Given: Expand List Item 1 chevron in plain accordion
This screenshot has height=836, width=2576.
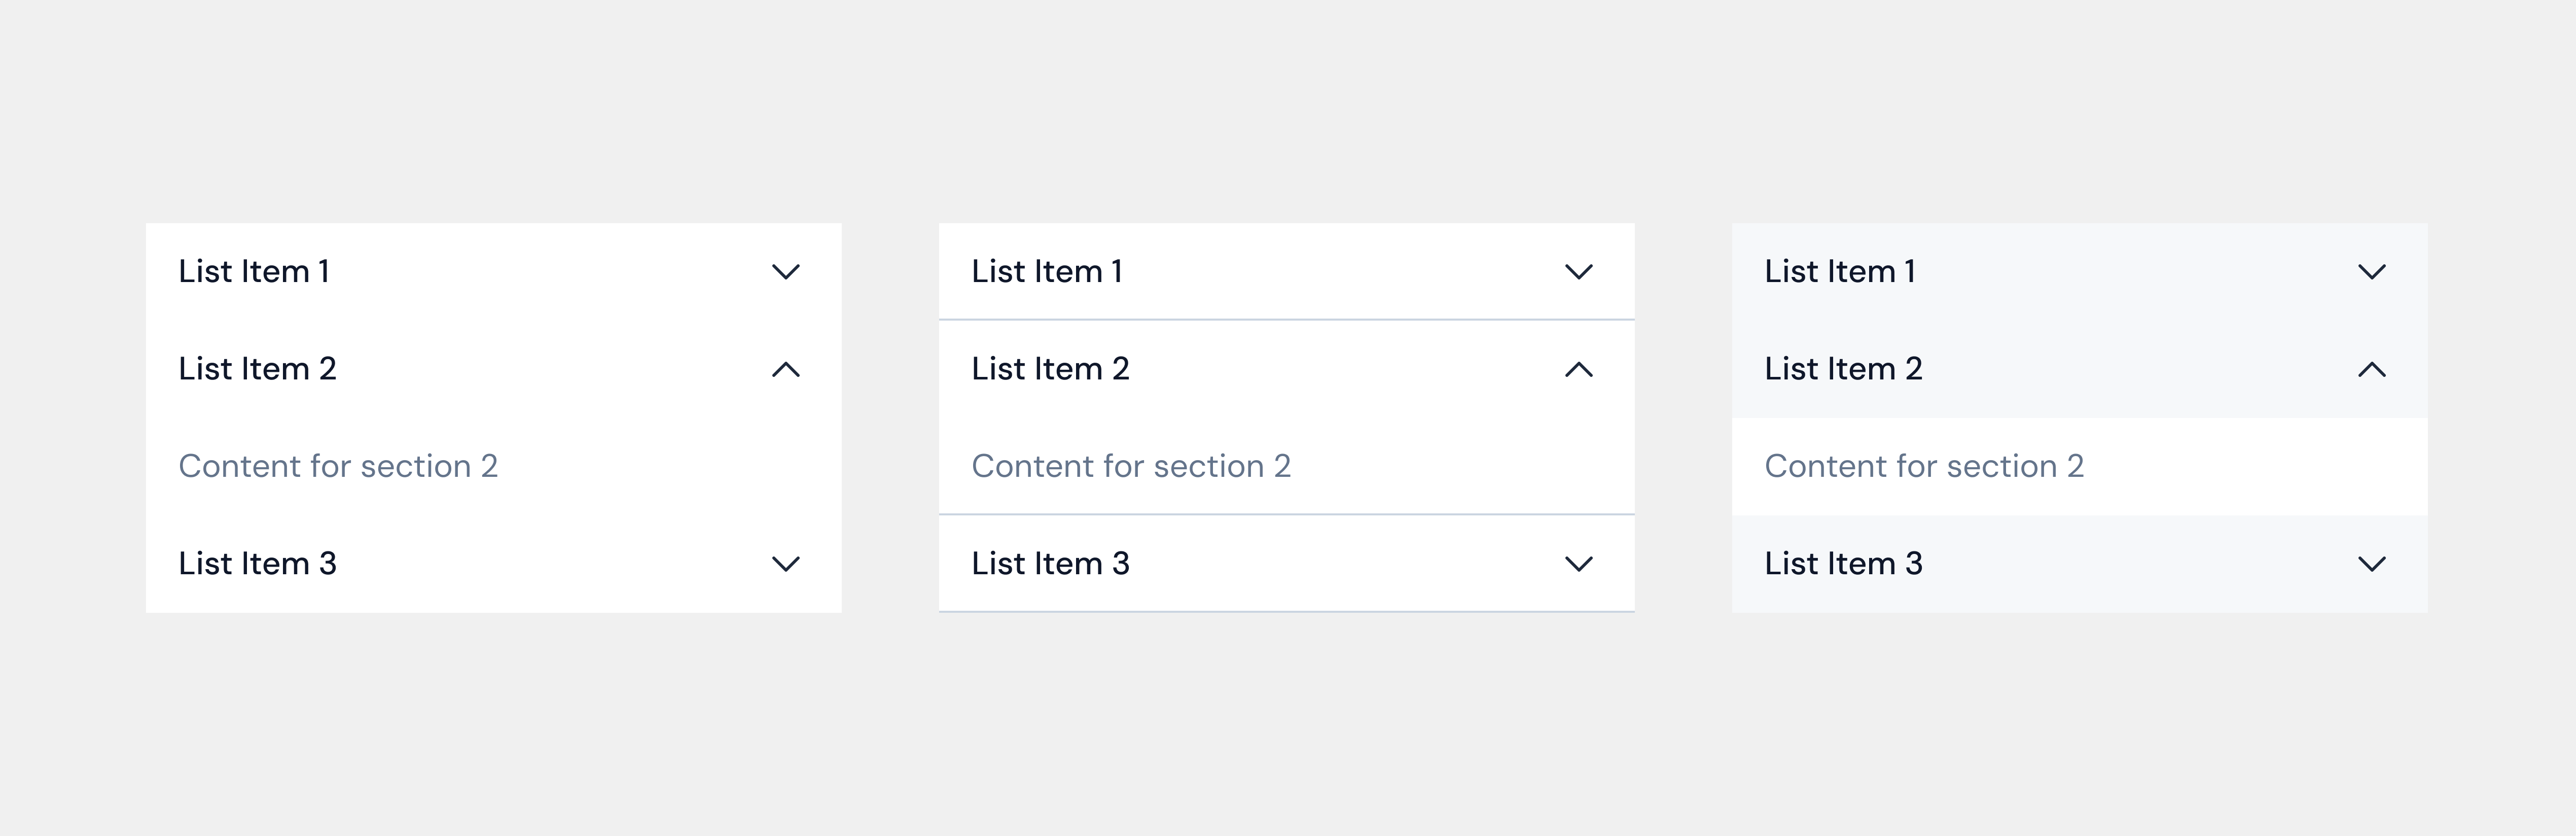Looking at the screenshot, I should (x=786, y=272).
